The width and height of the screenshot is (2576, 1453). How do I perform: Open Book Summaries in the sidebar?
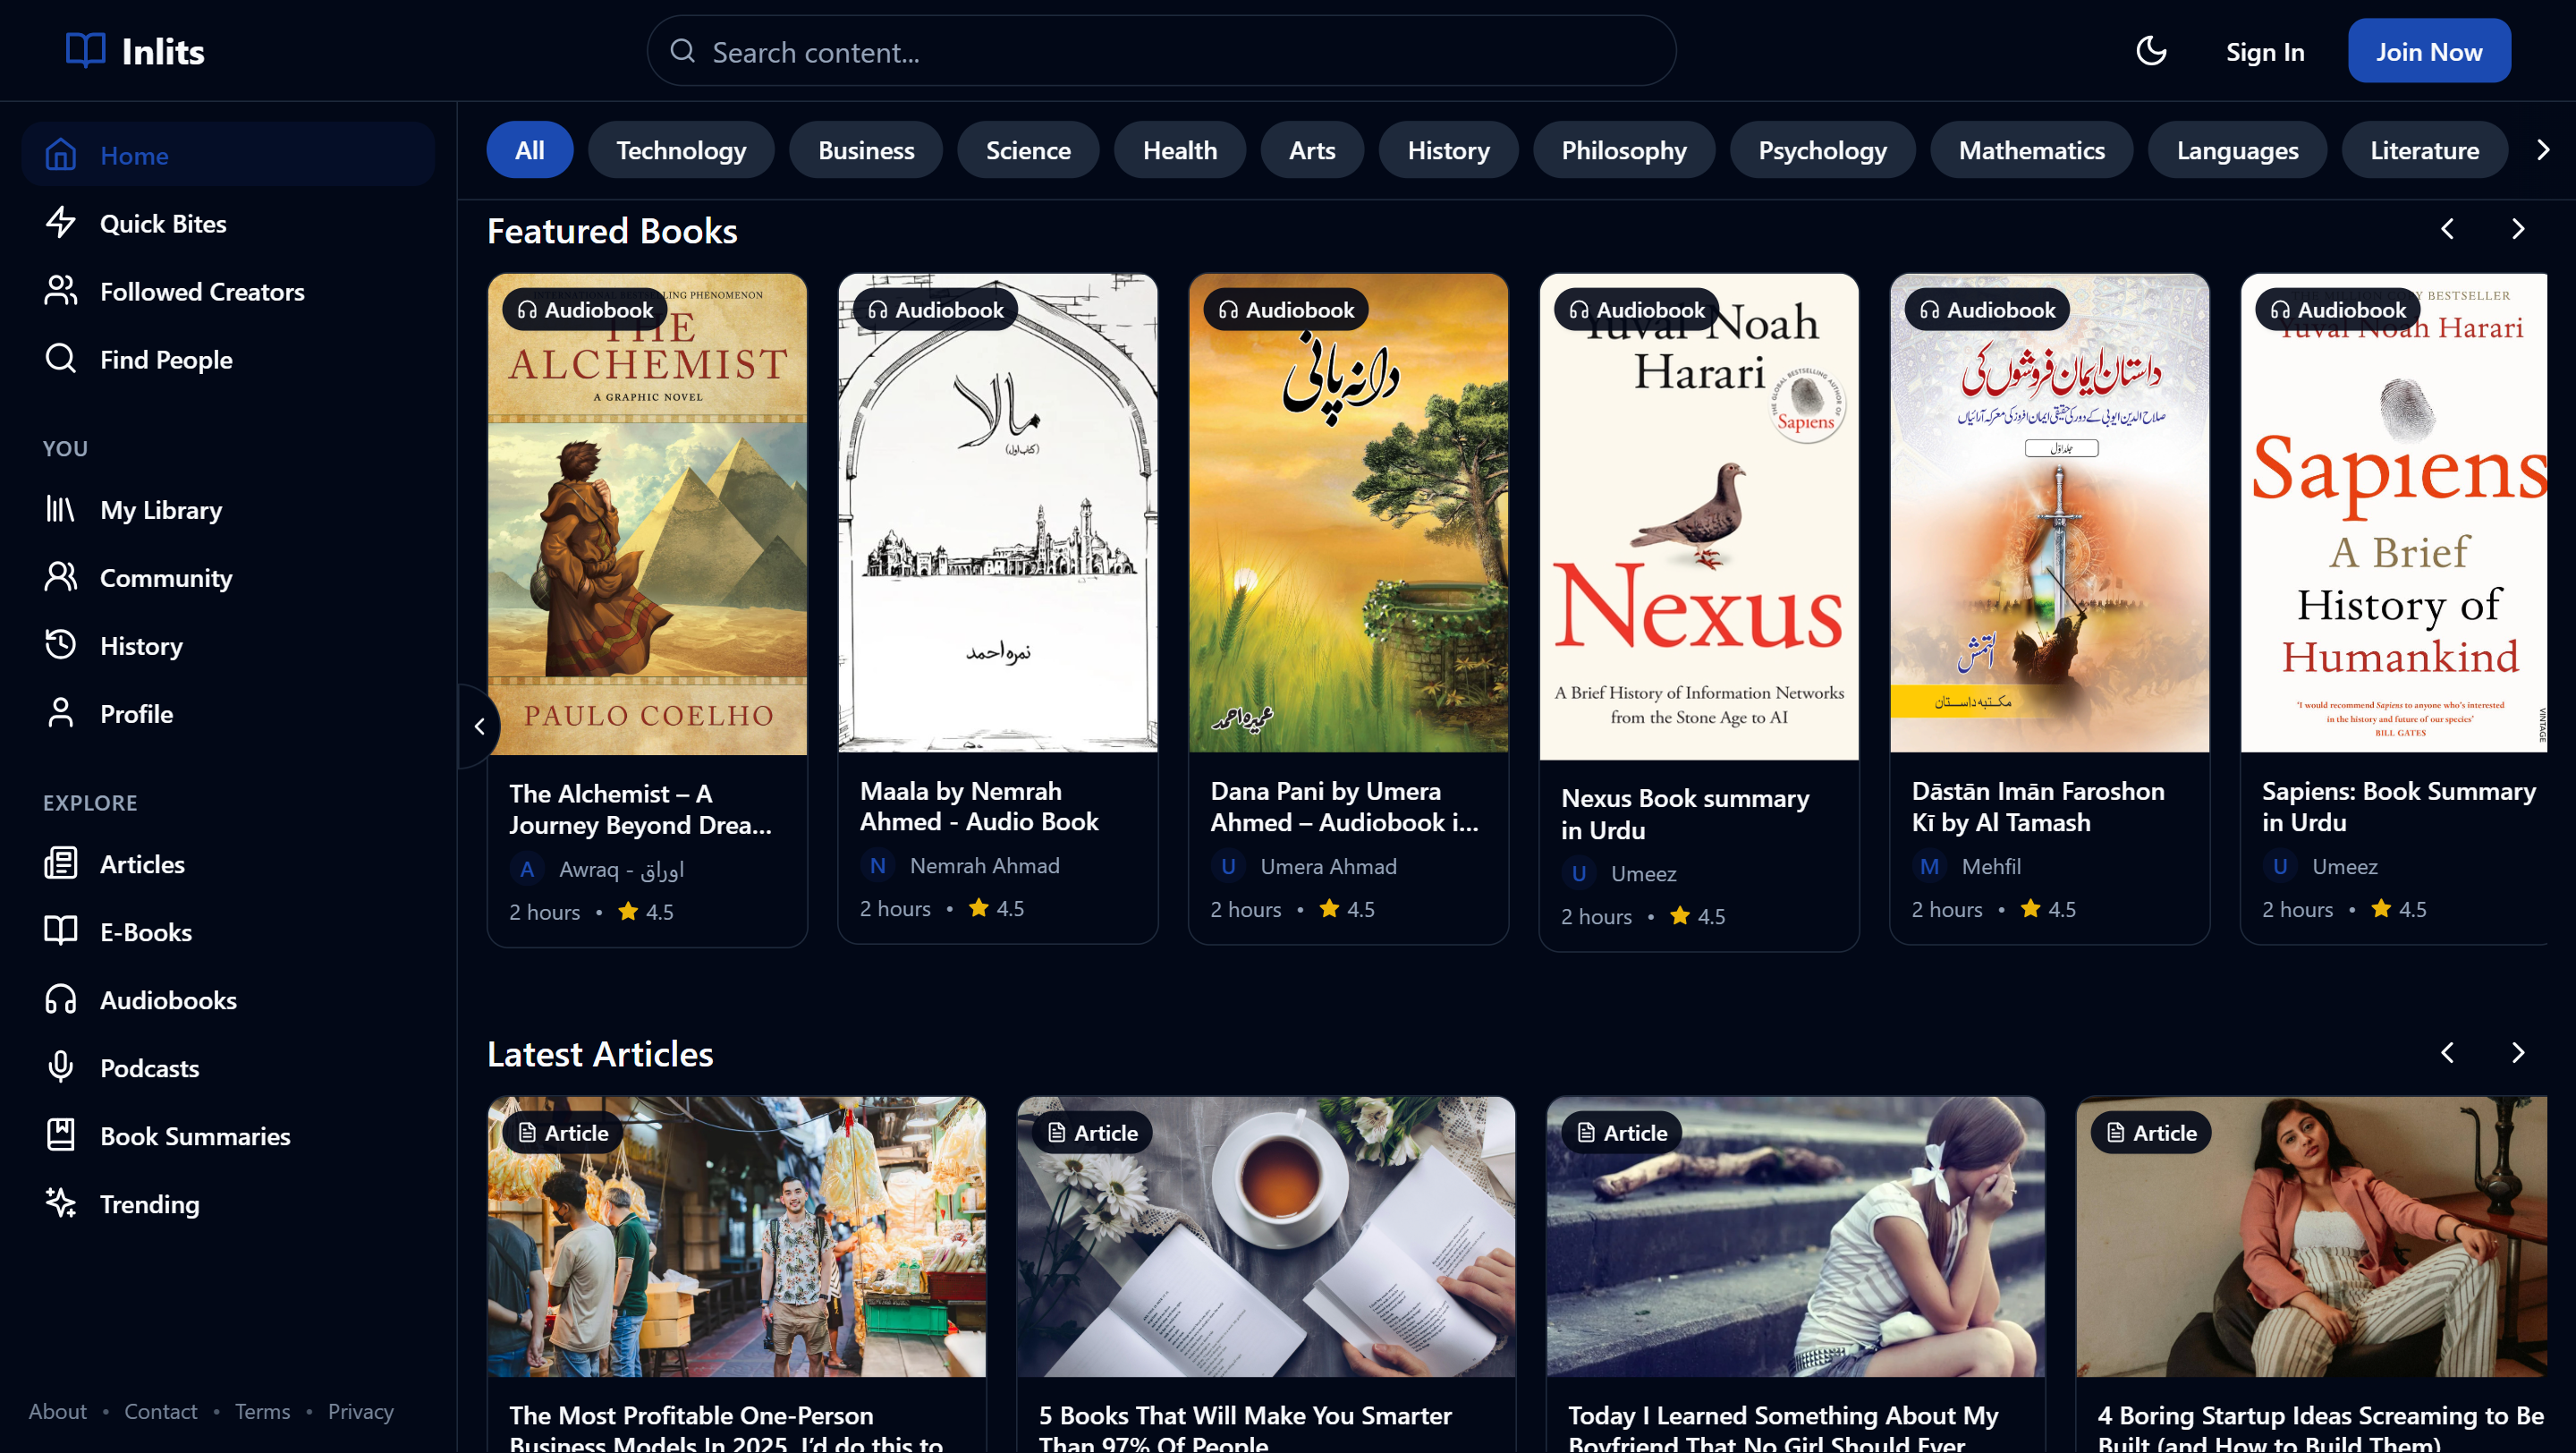pyautogui.click(x=195, y=1136)
